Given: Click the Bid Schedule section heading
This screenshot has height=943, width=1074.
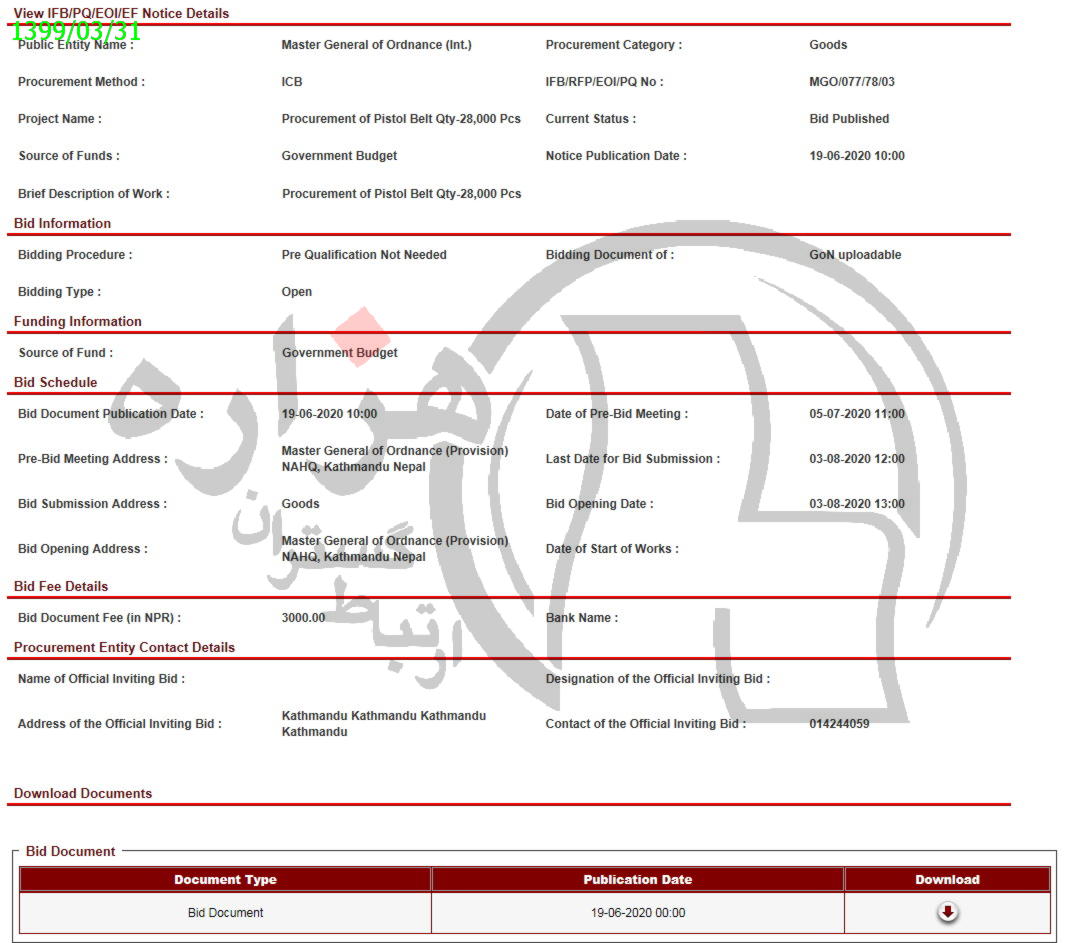Looking at the screenshot, I should click(x=56, y=382).
